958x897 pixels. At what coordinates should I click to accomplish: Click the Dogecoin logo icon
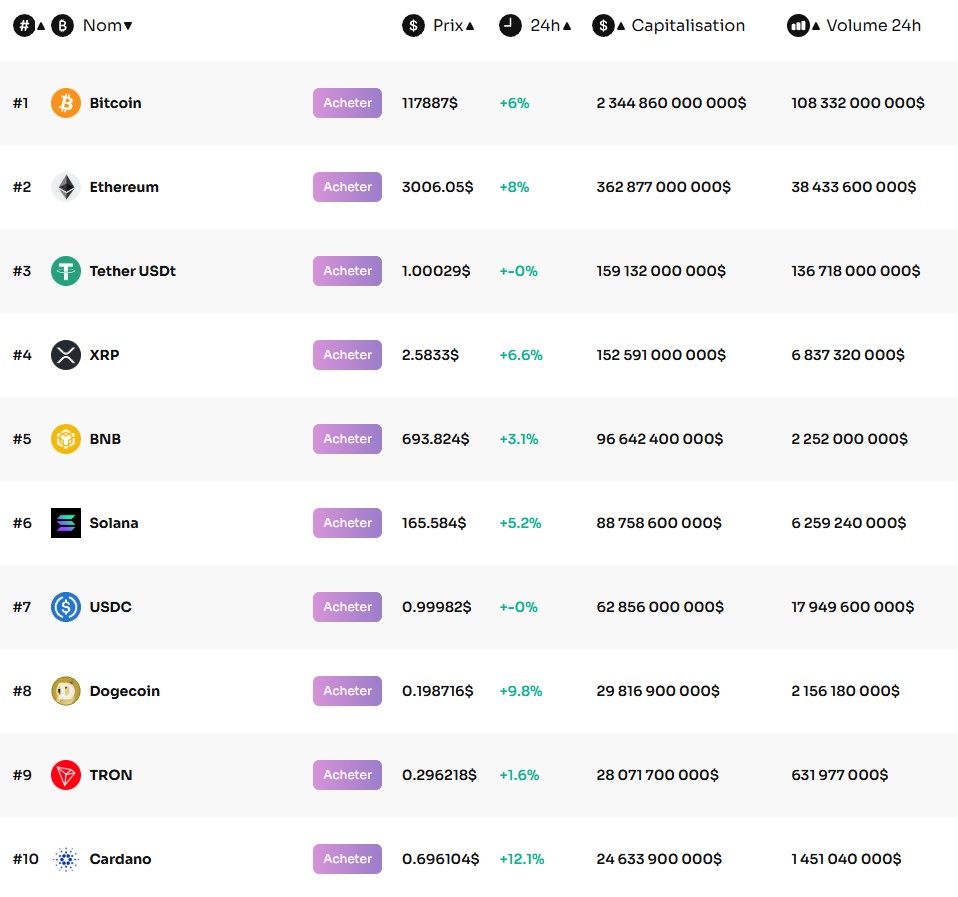[66, 691]
